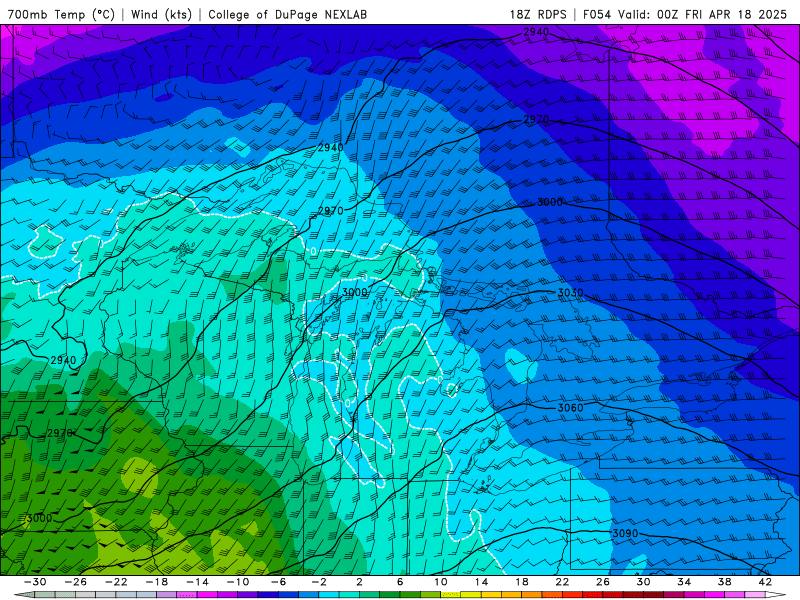Click the 6 colorbar scale value

pos(400,582)
